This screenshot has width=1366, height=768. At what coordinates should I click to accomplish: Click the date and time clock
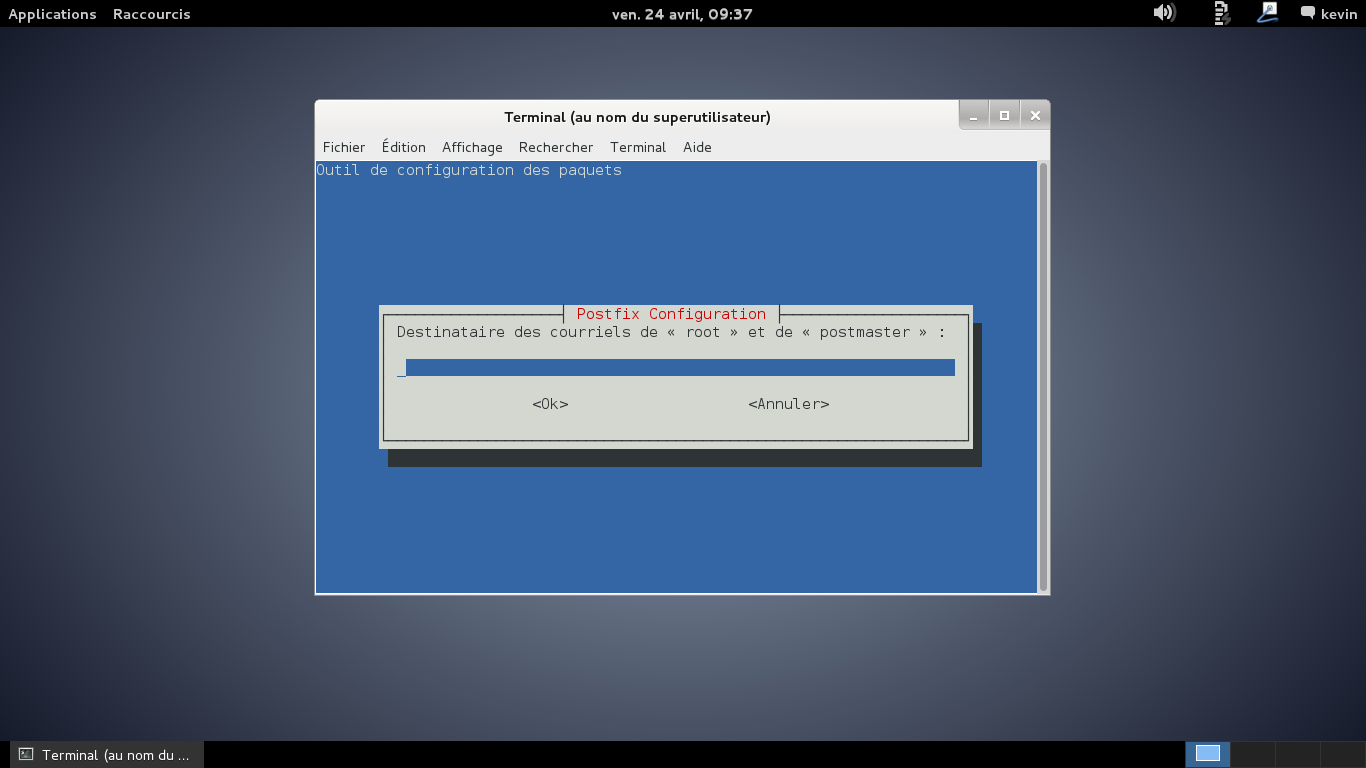click(682, 14)
